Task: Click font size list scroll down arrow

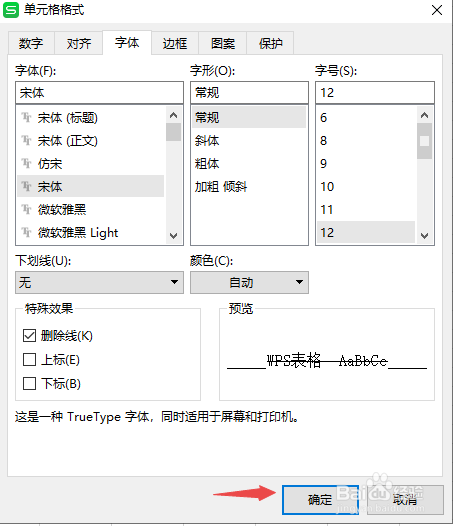Action: 424,235
